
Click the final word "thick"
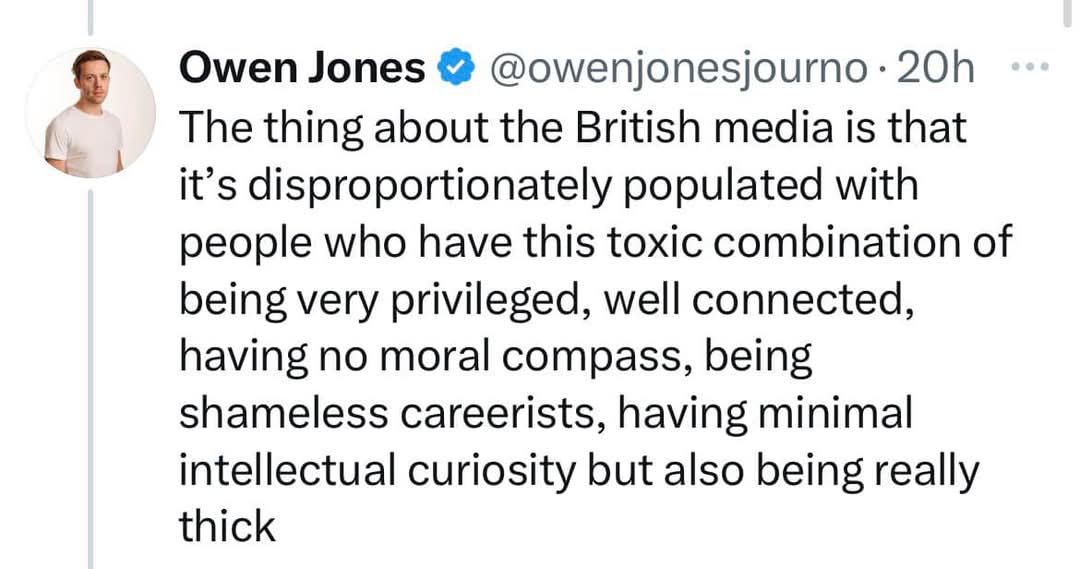tap(227, 527)
